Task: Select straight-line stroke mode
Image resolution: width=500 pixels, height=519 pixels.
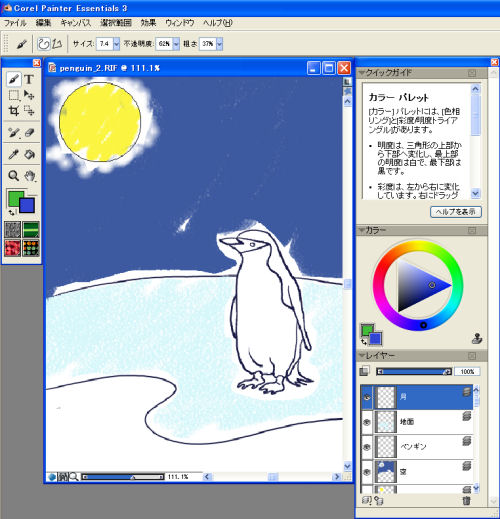Action: tap(57, 44)
